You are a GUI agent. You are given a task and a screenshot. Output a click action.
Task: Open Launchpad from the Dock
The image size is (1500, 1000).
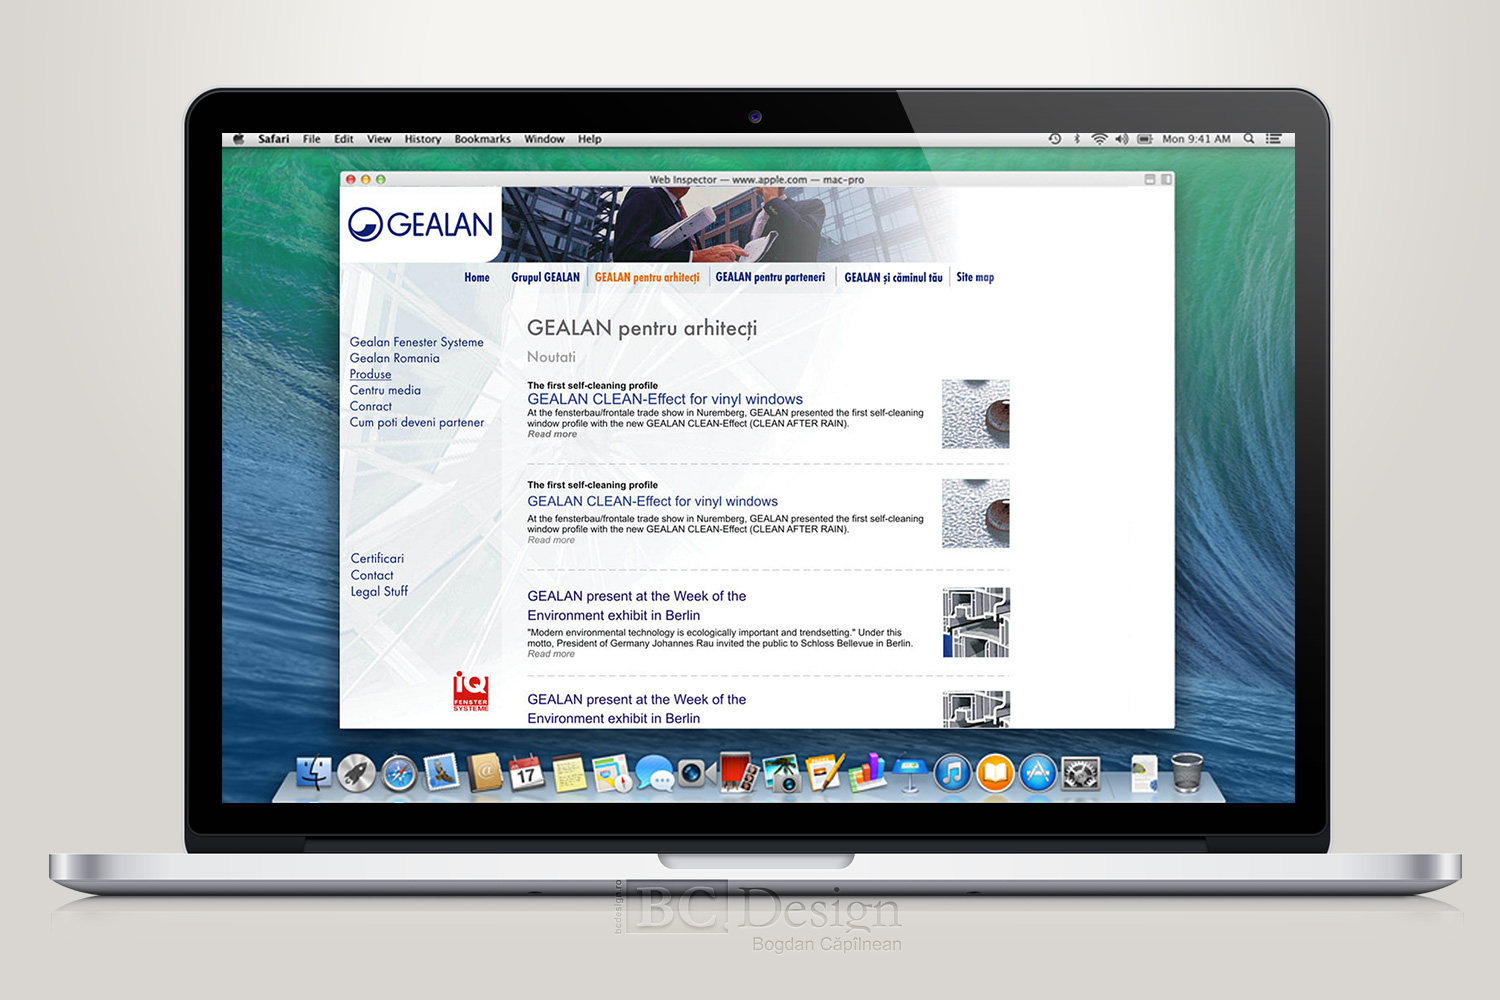[355, 773]
